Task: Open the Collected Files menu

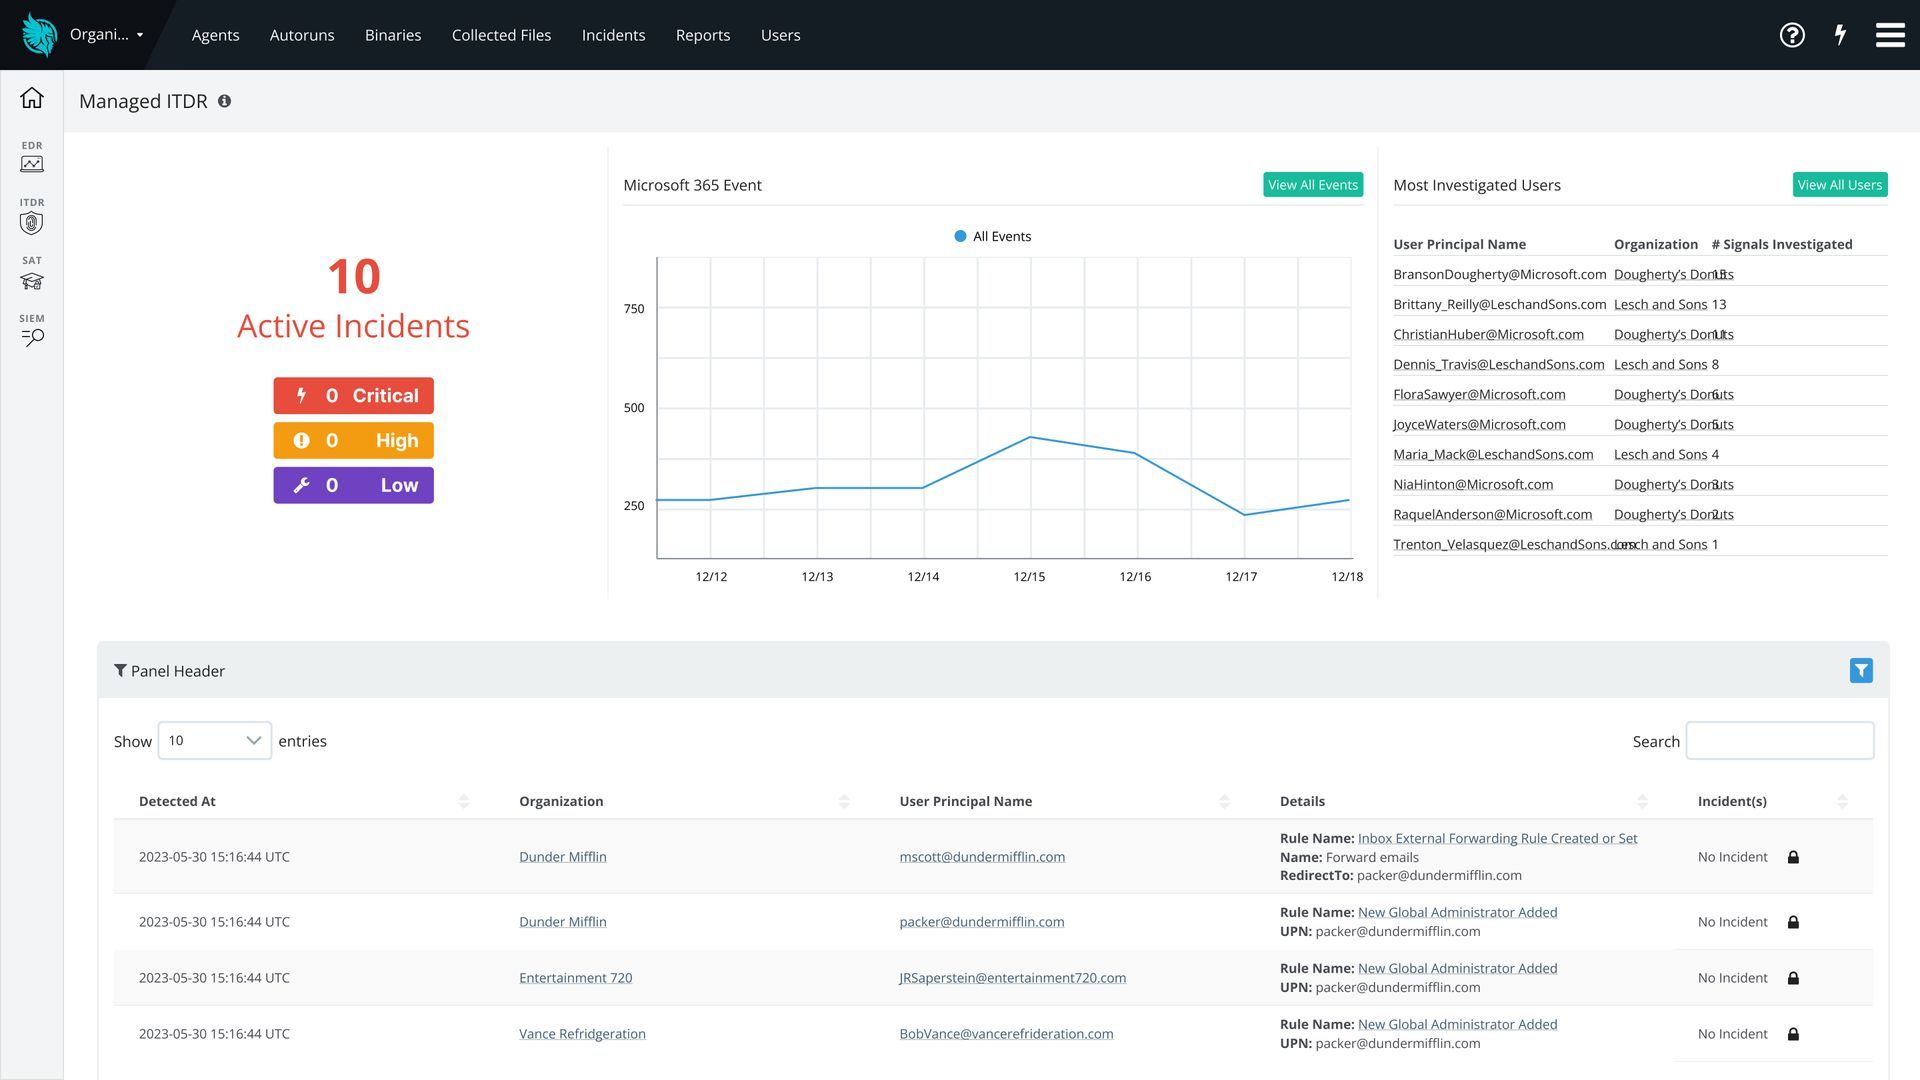Action: tap(501, 35)
